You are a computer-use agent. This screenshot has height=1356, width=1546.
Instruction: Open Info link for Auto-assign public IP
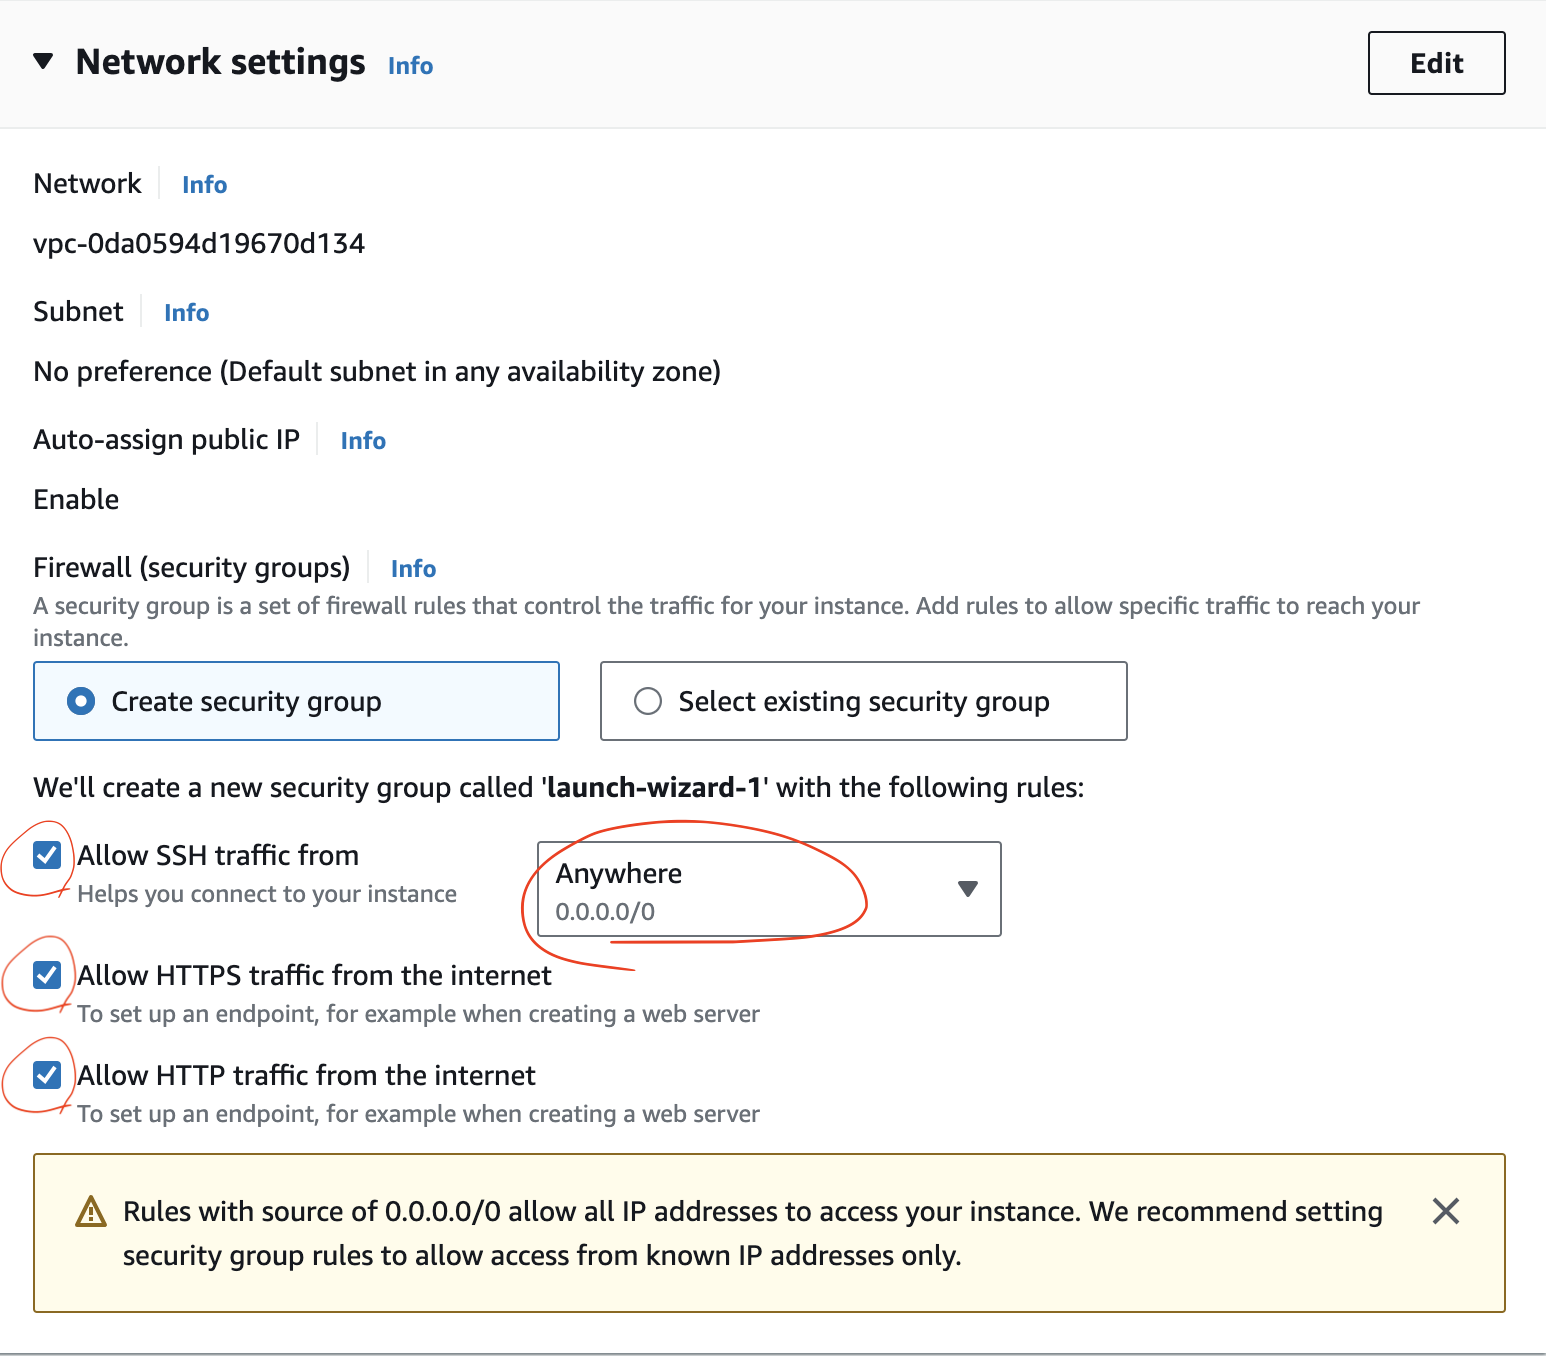[x=363, y=441]
